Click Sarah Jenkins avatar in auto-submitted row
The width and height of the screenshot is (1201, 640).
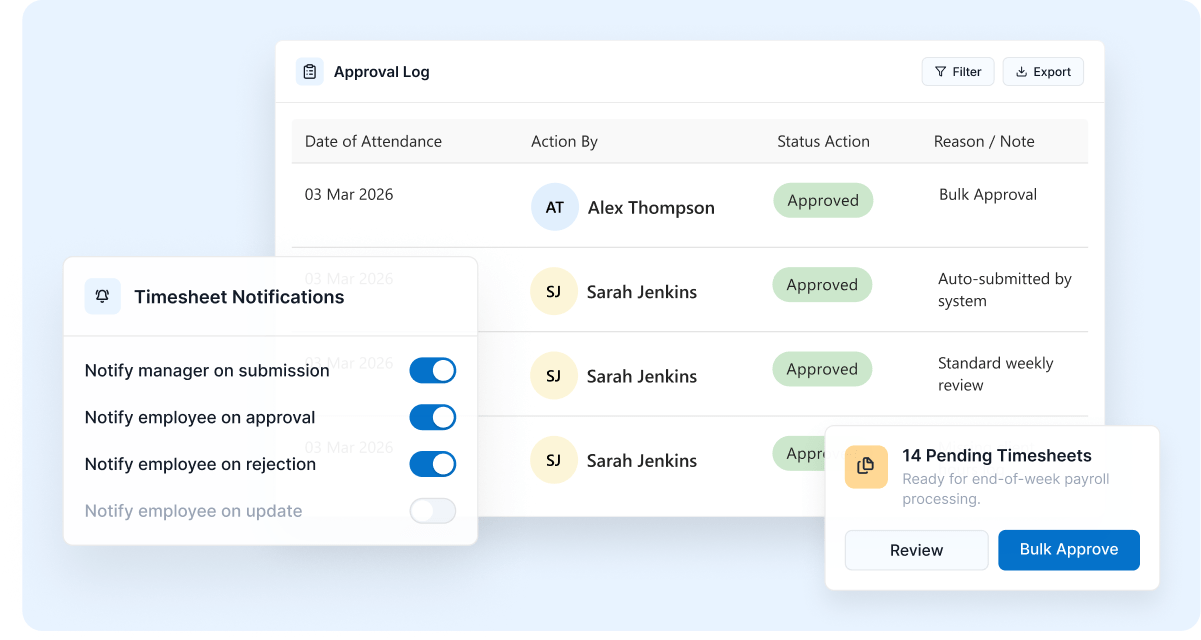[x=553, y=292]
